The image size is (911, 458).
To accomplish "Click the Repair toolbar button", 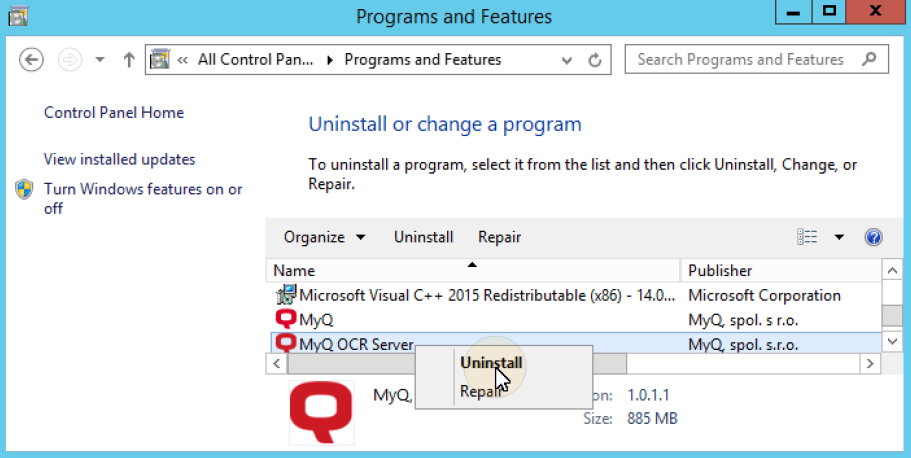I will 499,237.
